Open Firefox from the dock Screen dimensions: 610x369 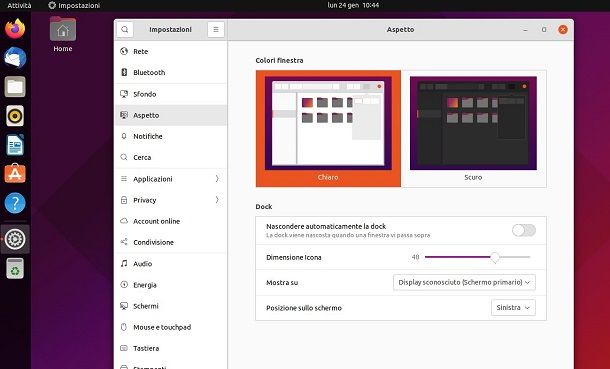pos(15,28)
